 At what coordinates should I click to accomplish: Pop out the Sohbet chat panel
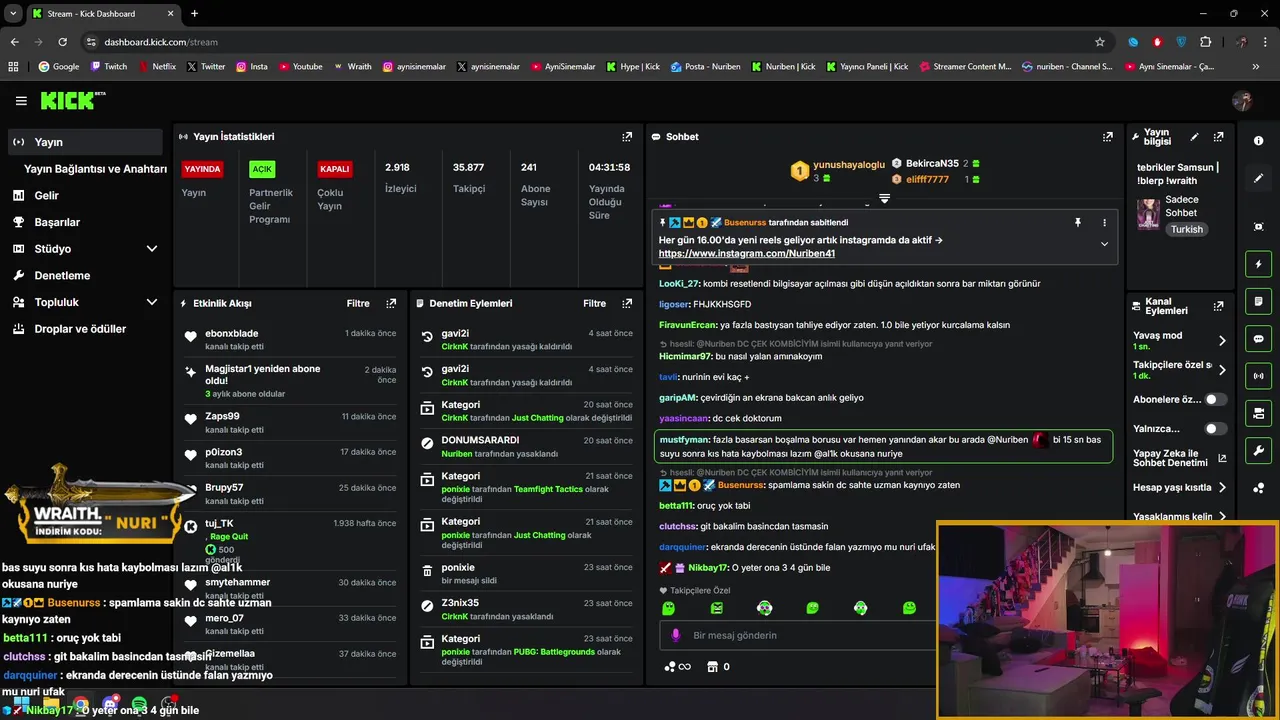pos(1107,137)
